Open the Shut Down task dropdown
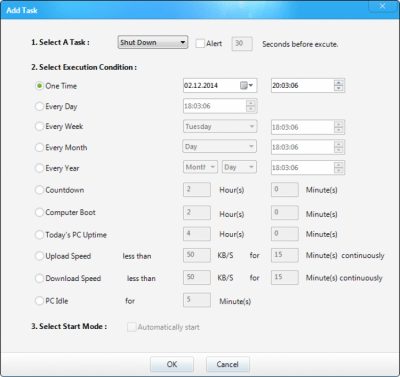The image size is (400, 377). coord(153,43)
